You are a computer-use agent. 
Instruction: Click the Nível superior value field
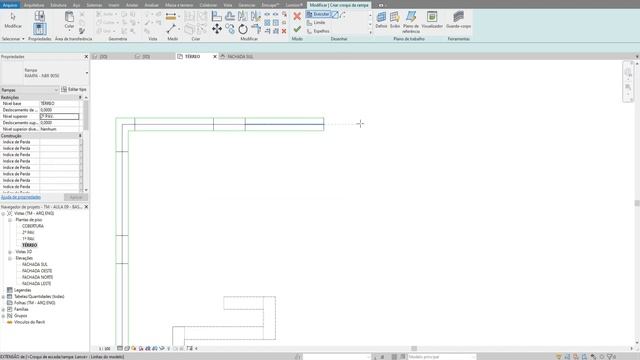60,117
